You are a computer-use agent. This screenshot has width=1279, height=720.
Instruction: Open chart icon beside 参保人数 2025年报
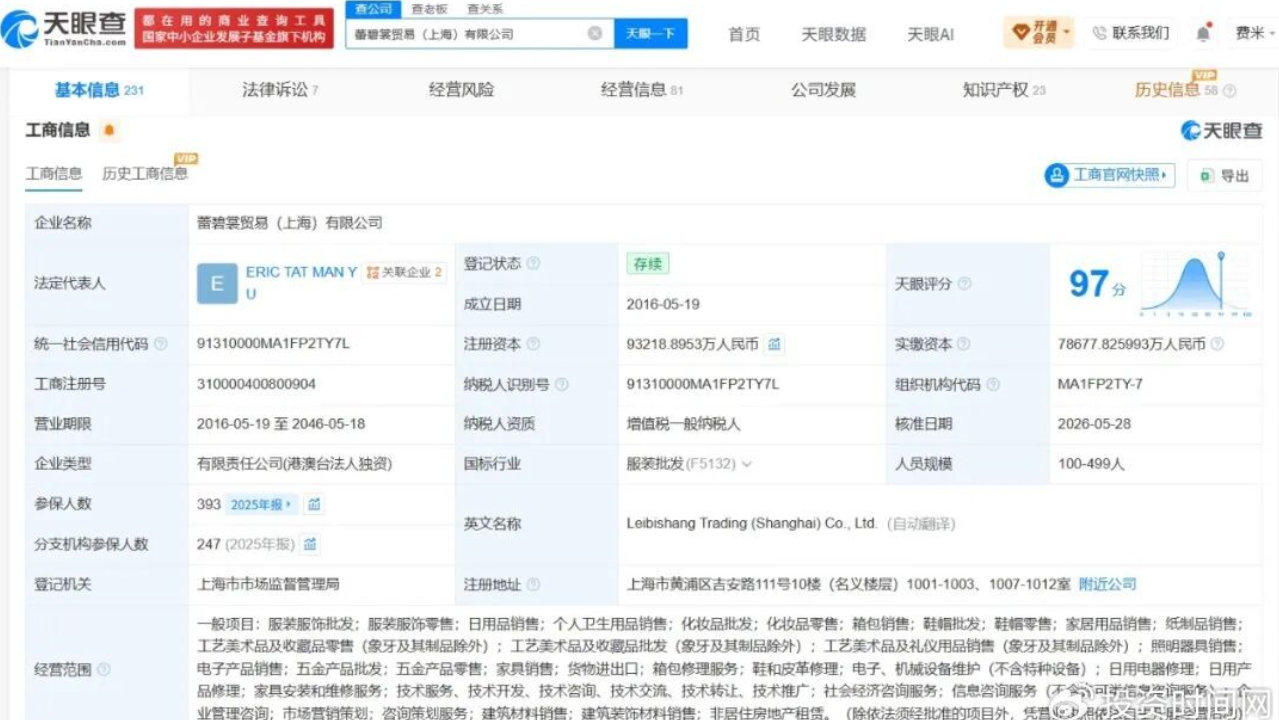[314, 504]
